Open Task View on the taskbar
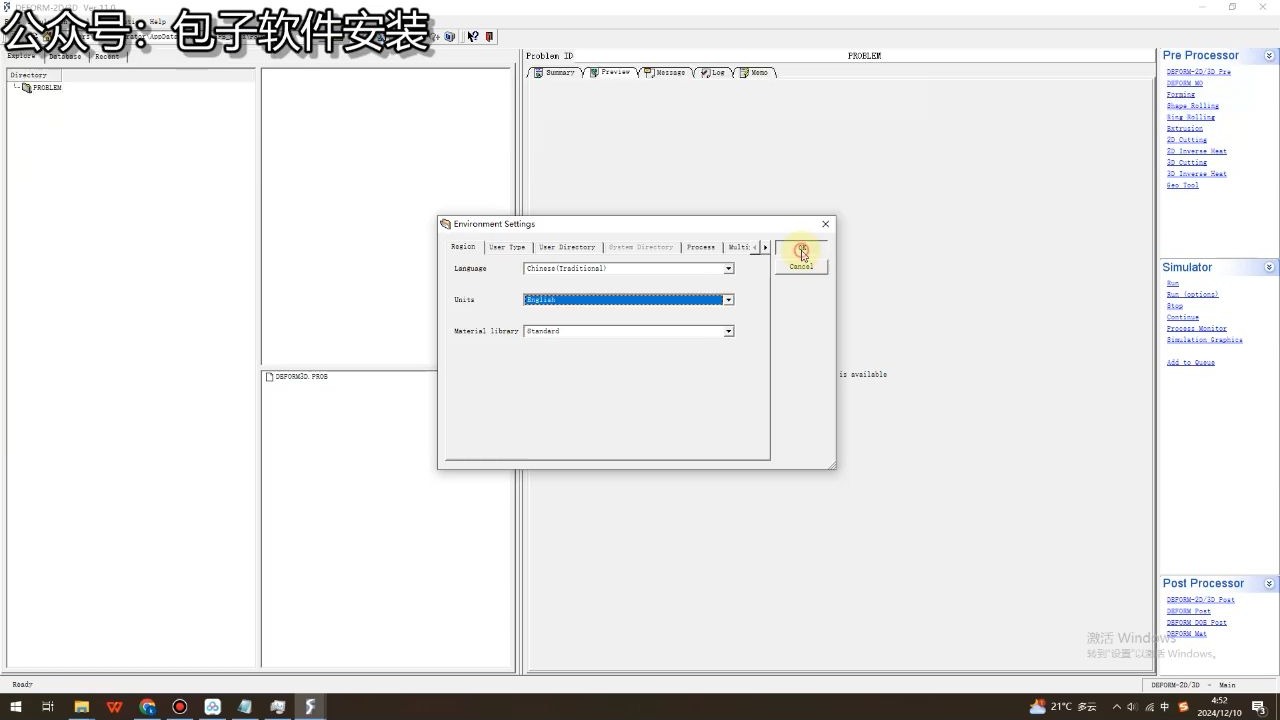This screenshot has height=720, width=1280. 48,706
